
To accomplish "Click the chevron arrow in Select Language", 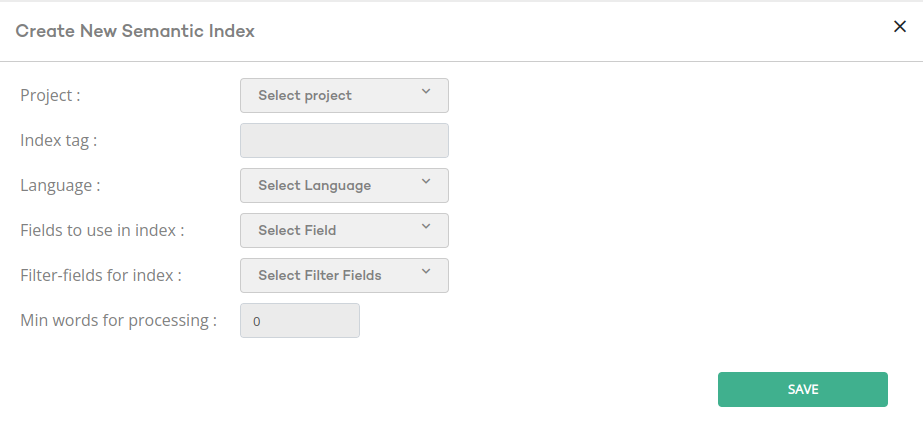I will click(x=426, y=182).
